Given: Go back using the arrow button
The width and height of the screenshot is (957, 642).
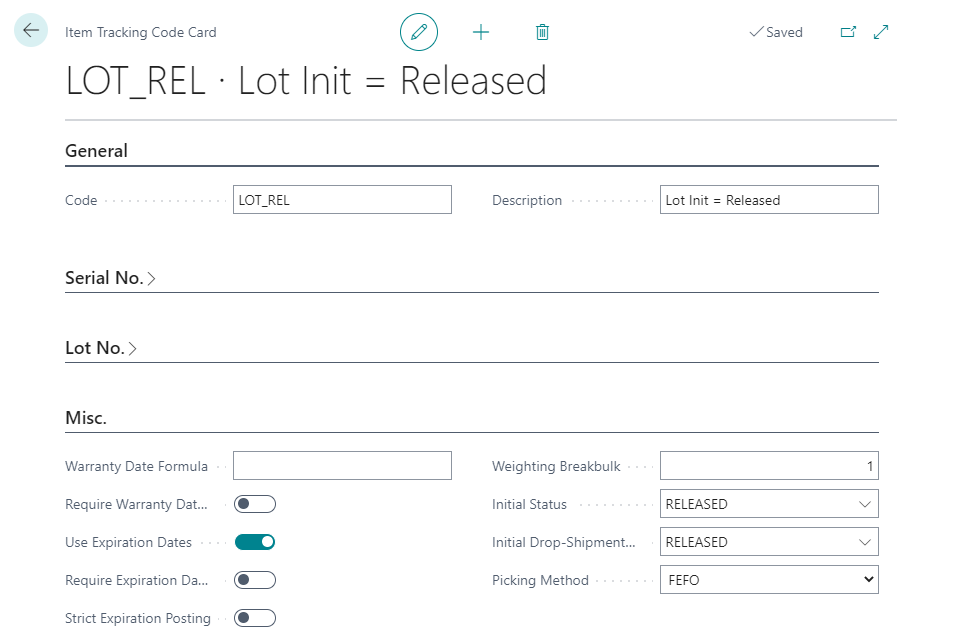Looking at the screenshot, I should pyautogui.click(x=31, y=30).
